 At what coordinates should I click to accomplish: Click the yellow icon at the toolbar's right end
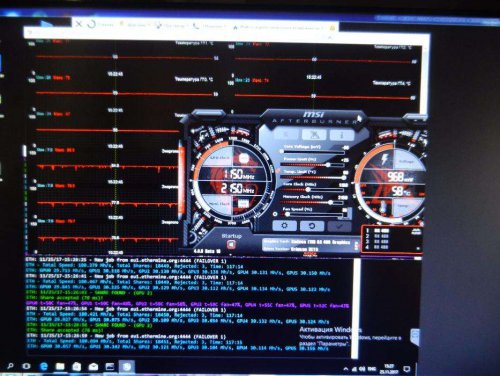(x=332, y=28)
